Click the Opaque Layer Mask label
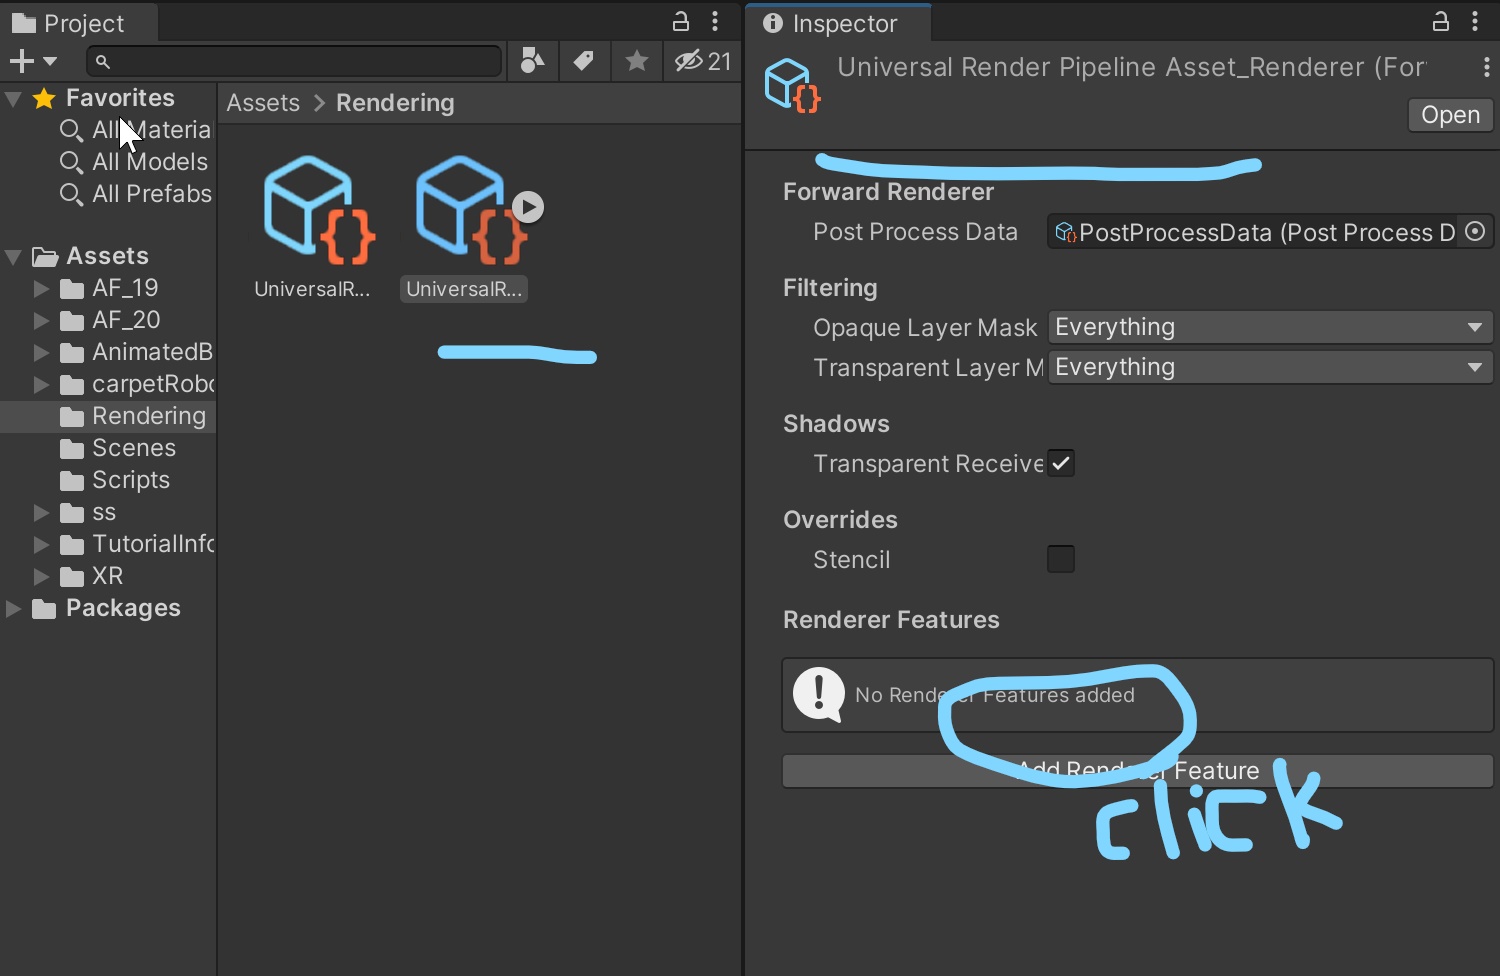Screen dimensions: 1500x976 tap(925, 328)
